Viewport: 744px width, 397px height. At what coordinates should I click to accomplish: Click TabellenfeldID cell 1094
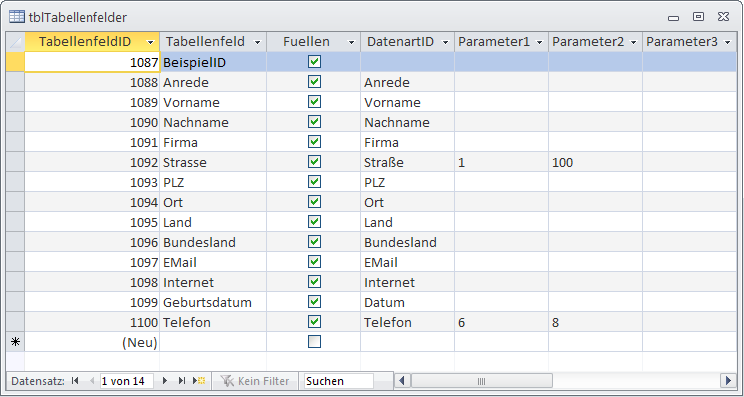tap(92, 202)
